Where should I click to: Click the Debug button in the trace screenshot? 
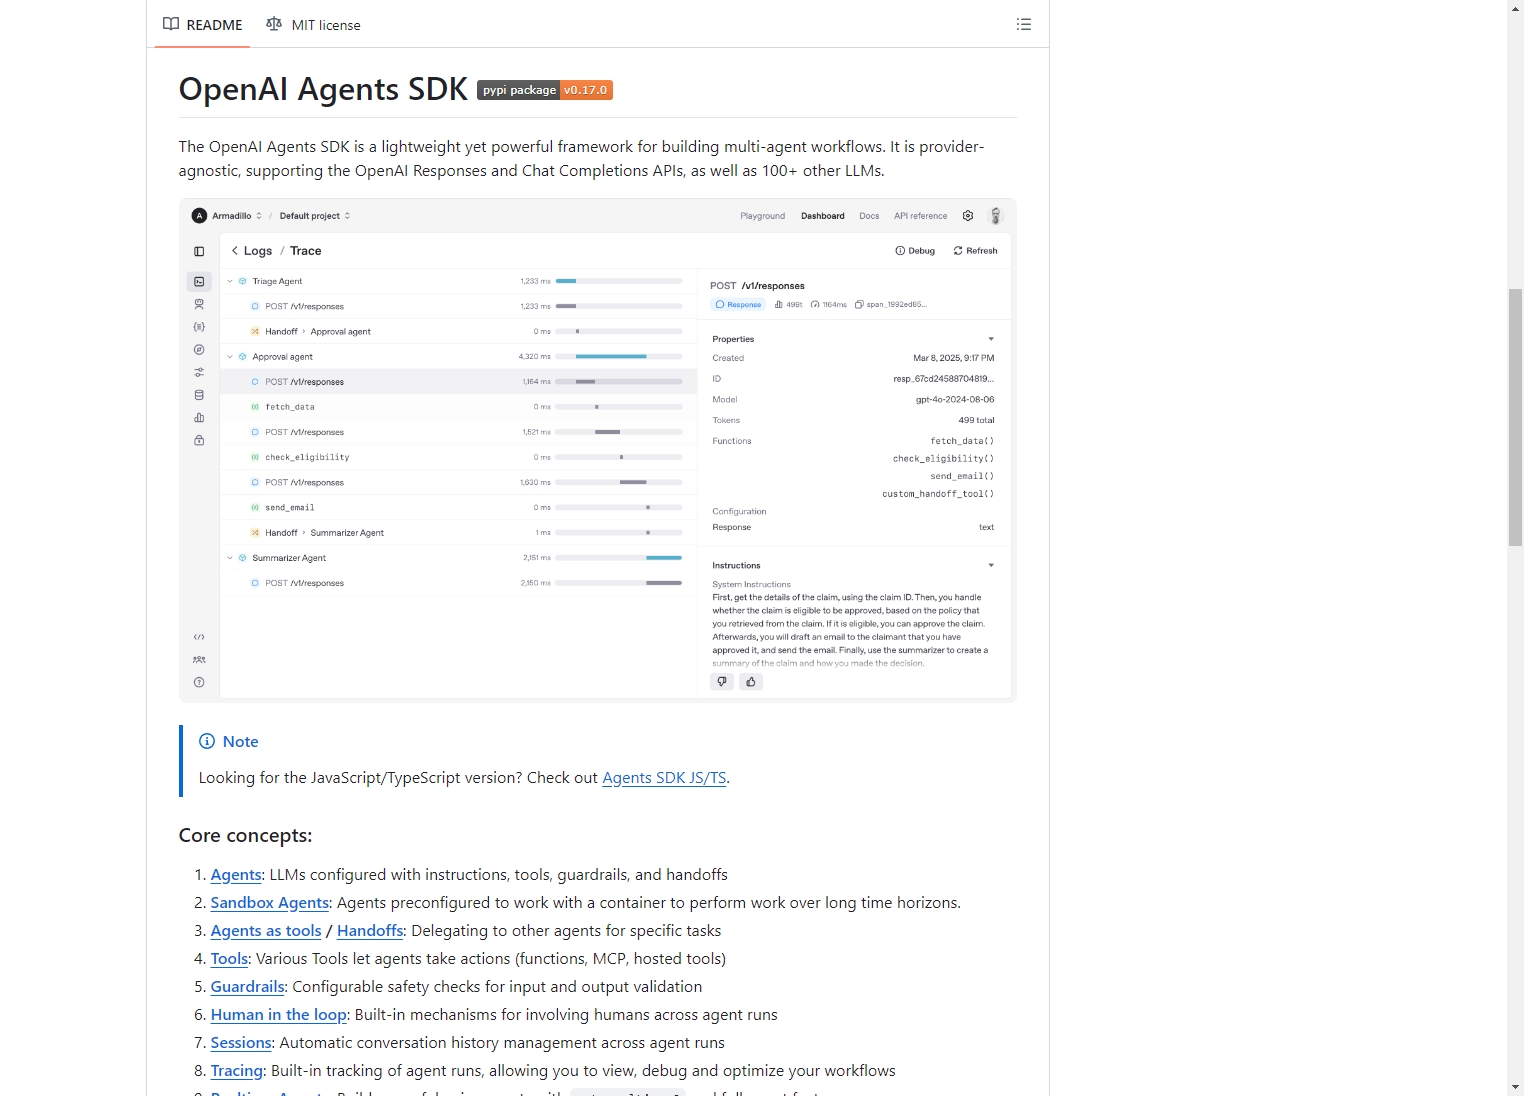pyautogui.click(x=915, y=251)
